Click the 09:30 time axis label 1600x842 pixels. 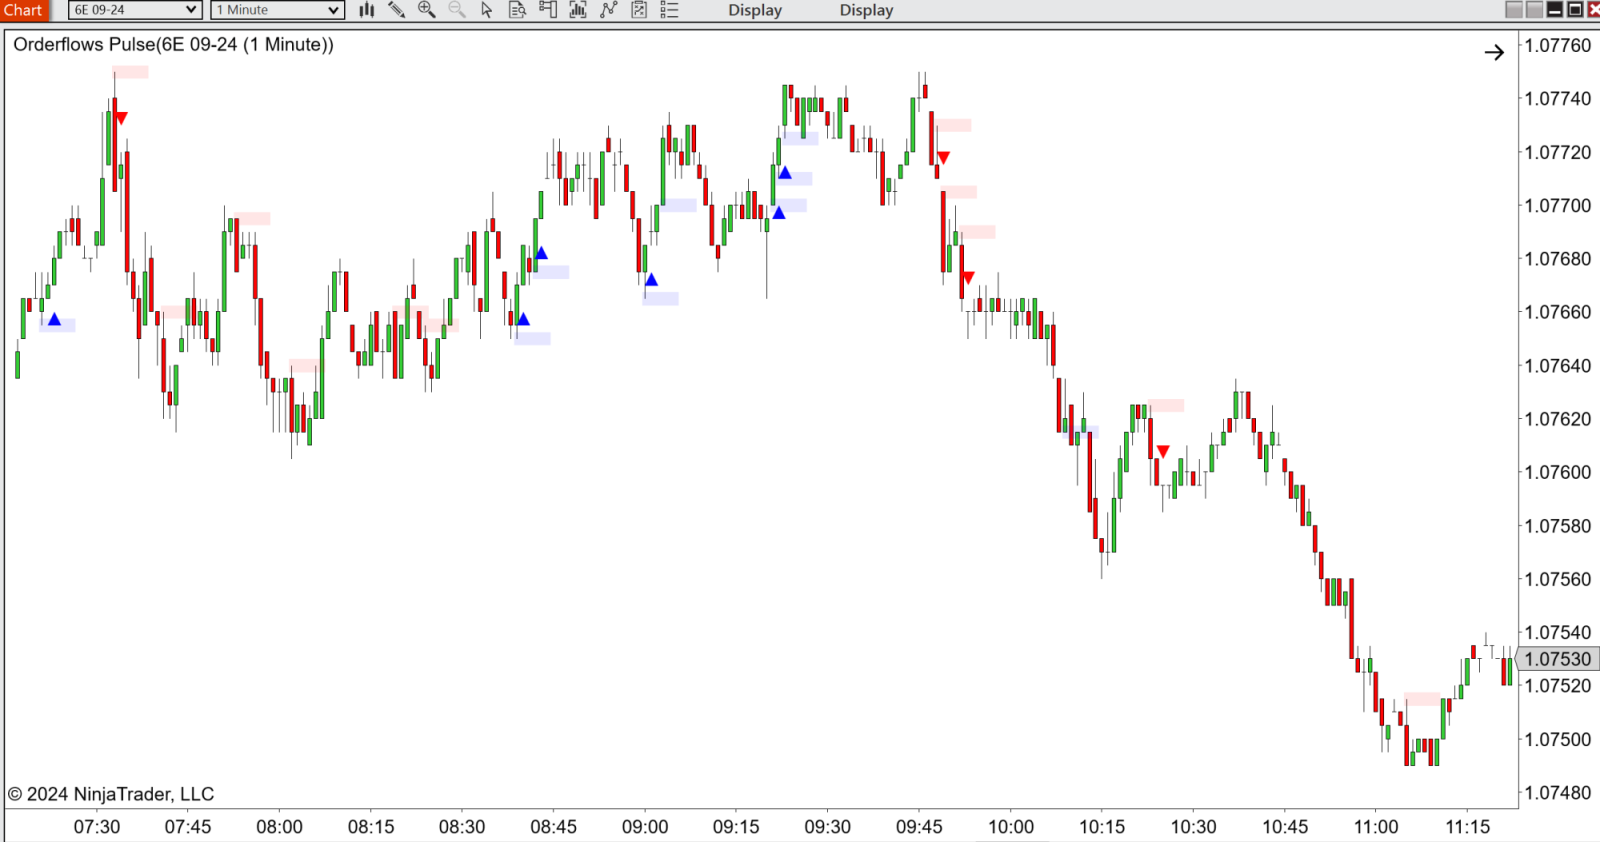(x=827, y=827)
